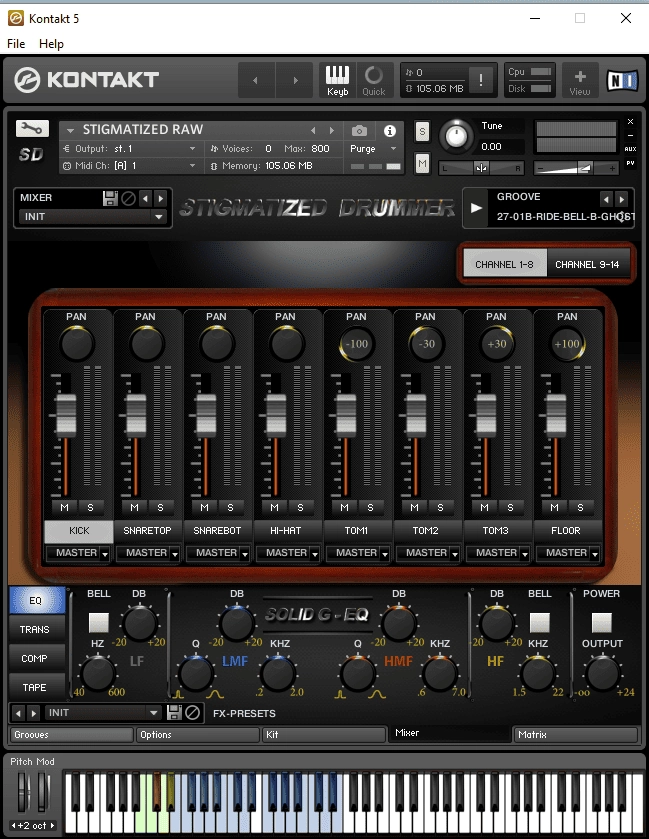Toggle the HF BELL switch
The image size is (649, 839).
539,623
